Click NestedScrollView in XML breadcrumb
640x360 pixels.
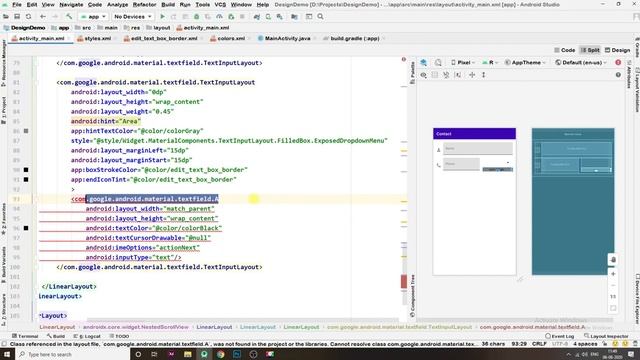tap(136, 327)
